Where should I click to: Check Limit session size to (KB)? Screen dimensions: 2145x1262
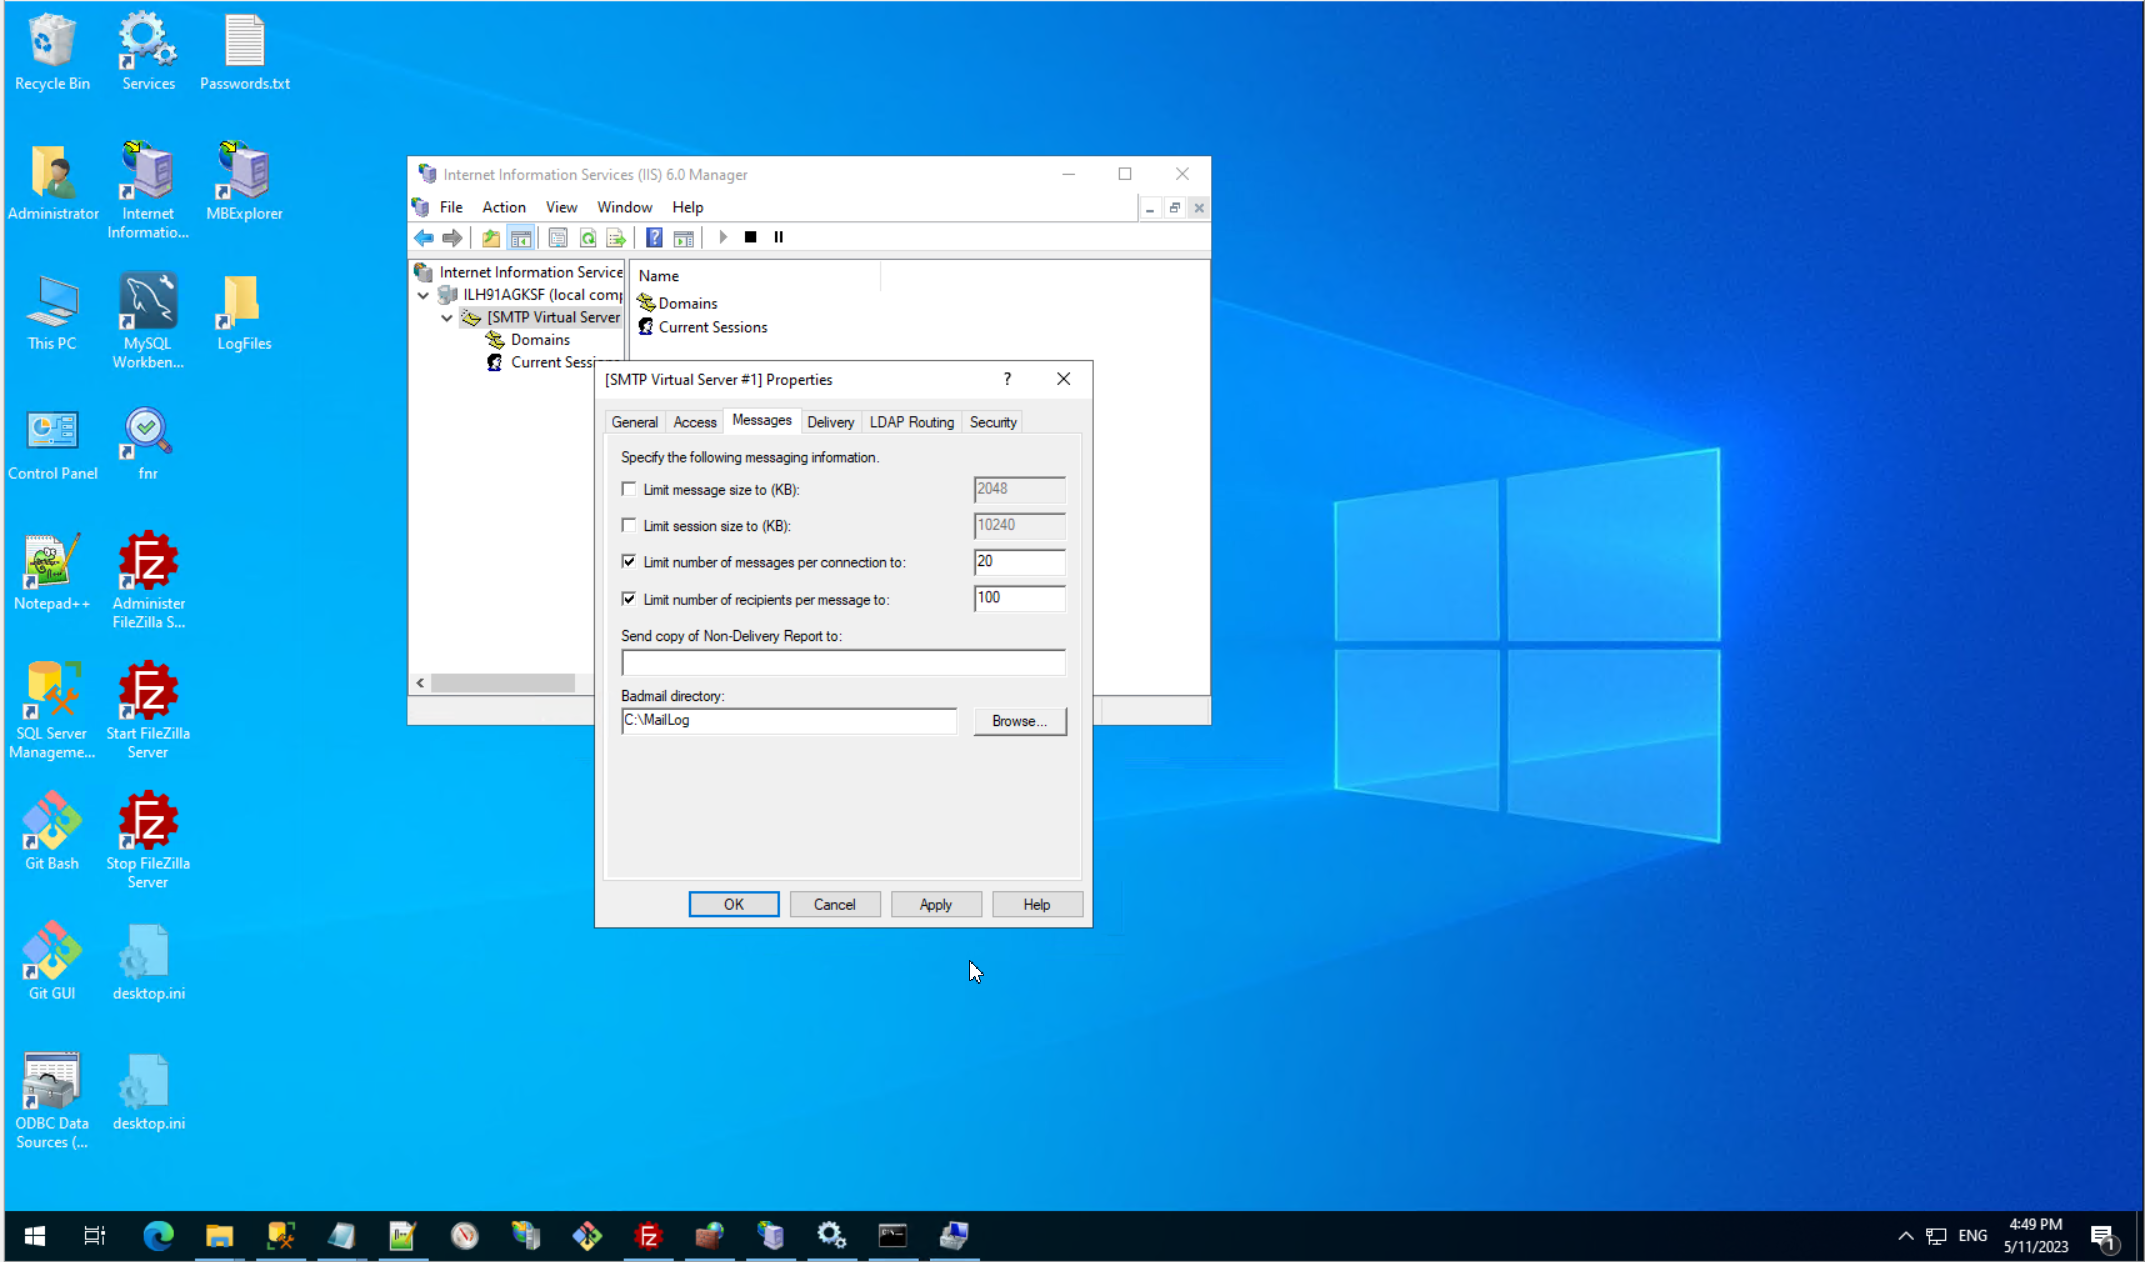click(629, 525)
